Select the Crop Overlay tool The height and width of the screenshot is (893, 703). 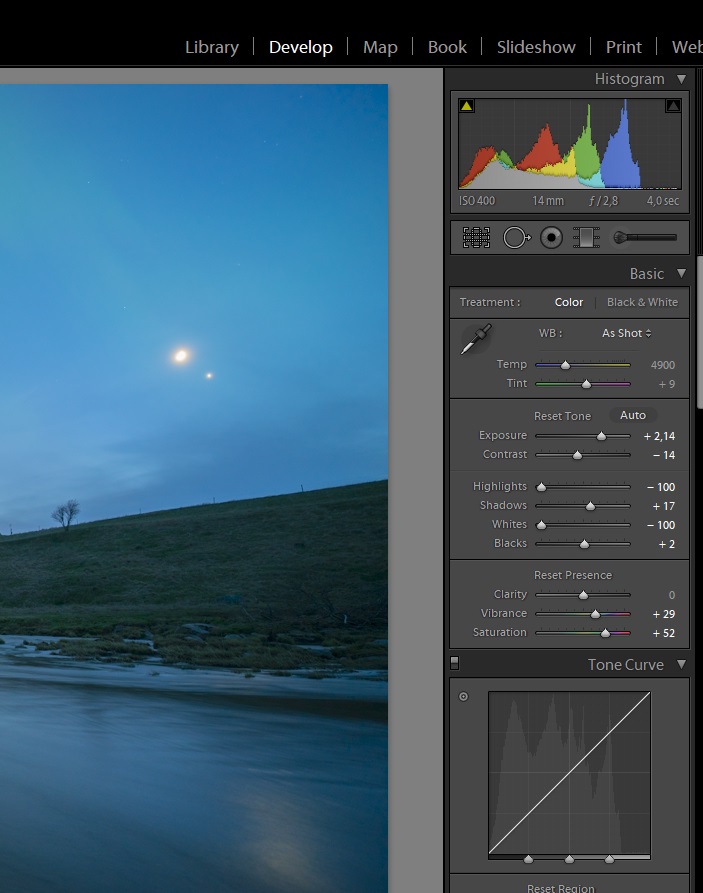[x=476, y=237]
